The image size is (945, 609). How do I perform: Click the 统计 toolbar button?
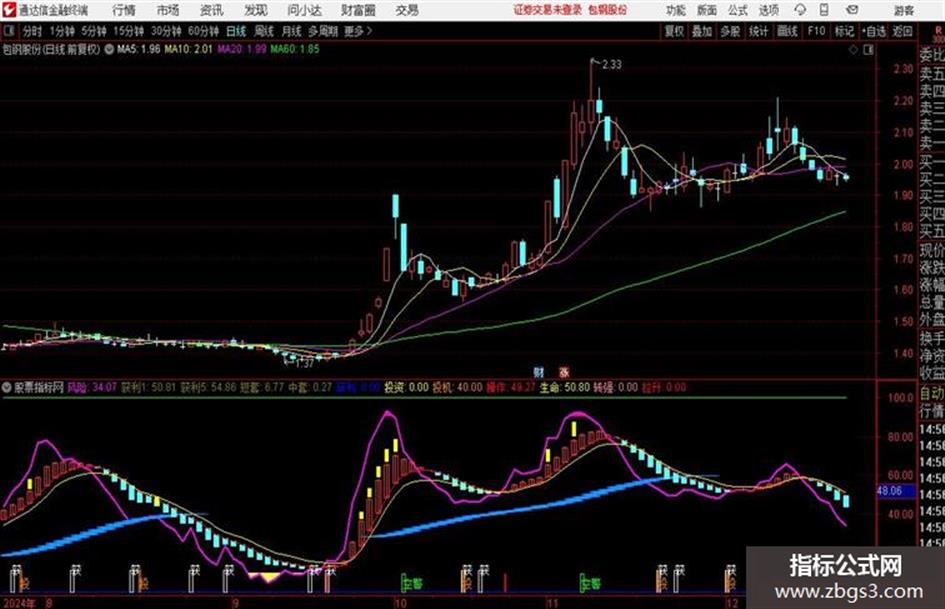(759, 31)
